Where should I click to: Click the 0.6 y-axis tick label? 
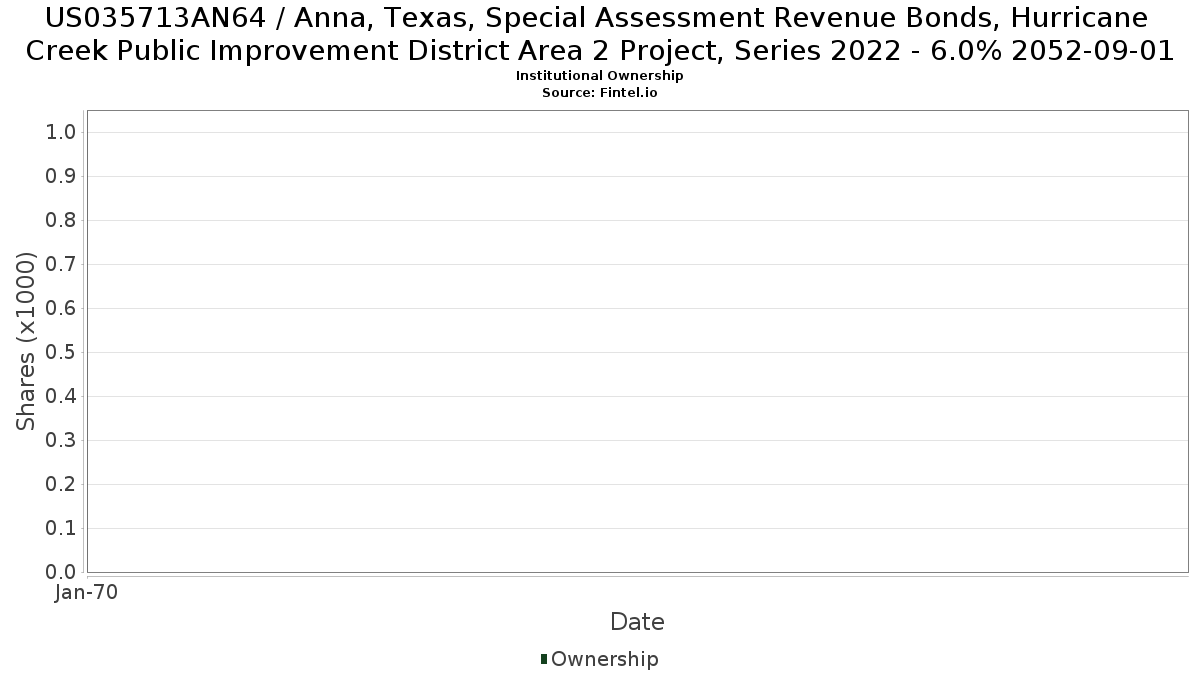pos(62,309)
